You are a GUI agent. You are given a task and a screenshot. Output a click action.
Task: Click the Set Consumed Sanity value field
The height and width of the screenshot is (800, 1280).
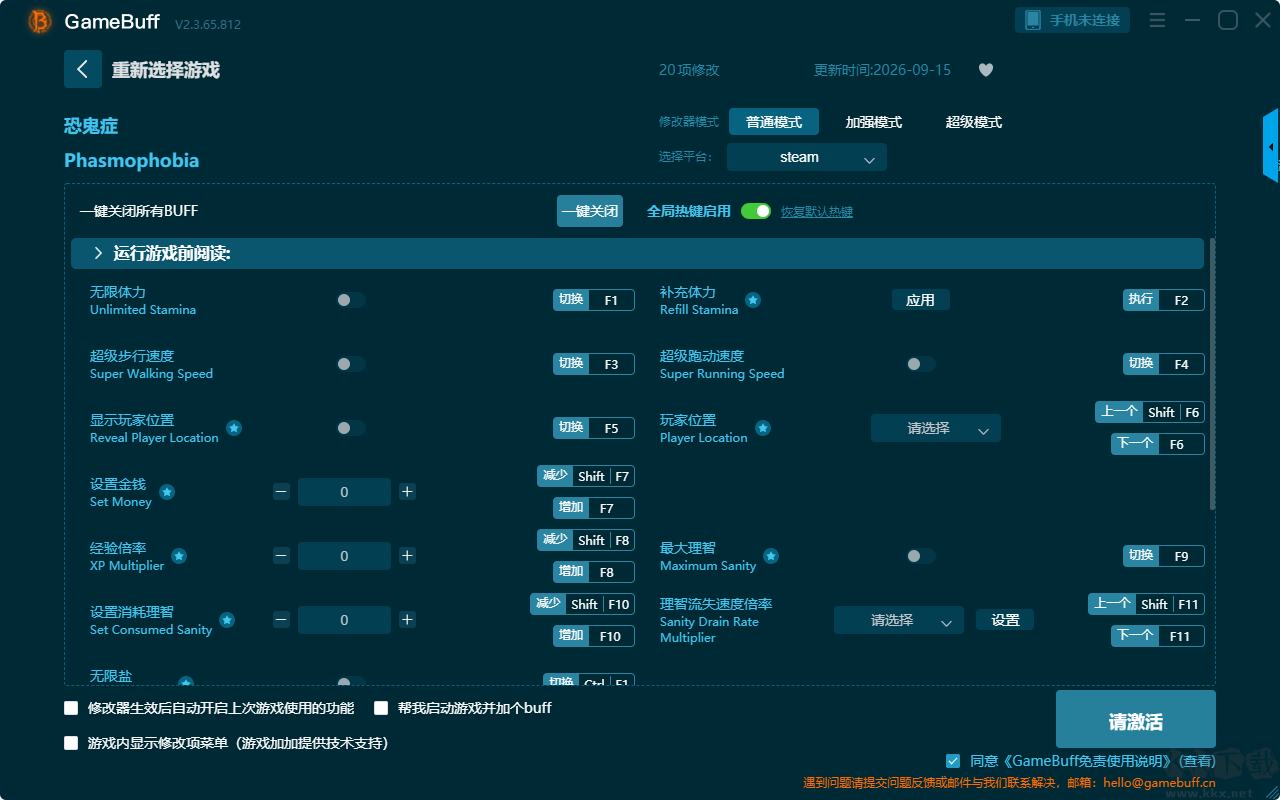tap(344, 620)
